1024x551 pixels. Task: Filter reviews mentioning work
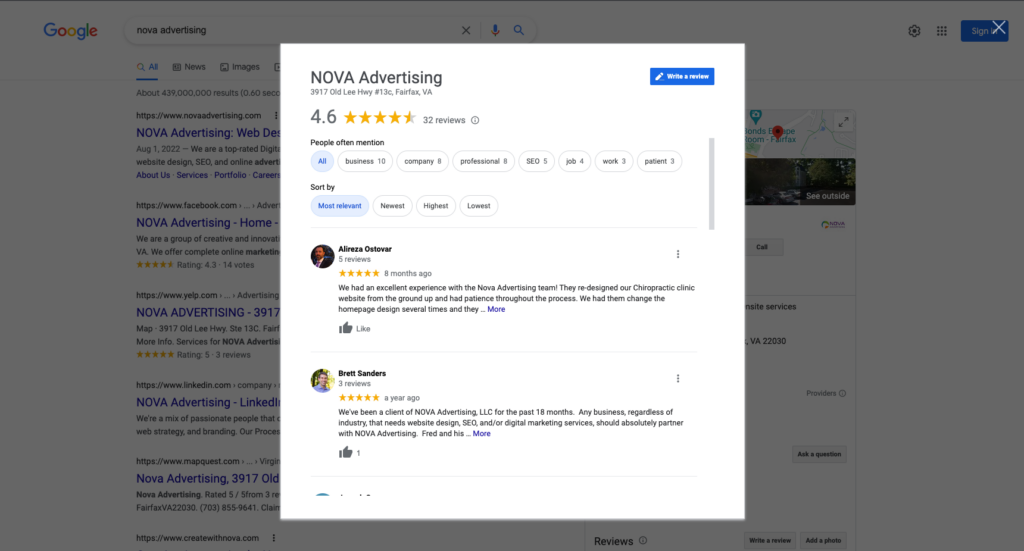[x=614, y=161]
